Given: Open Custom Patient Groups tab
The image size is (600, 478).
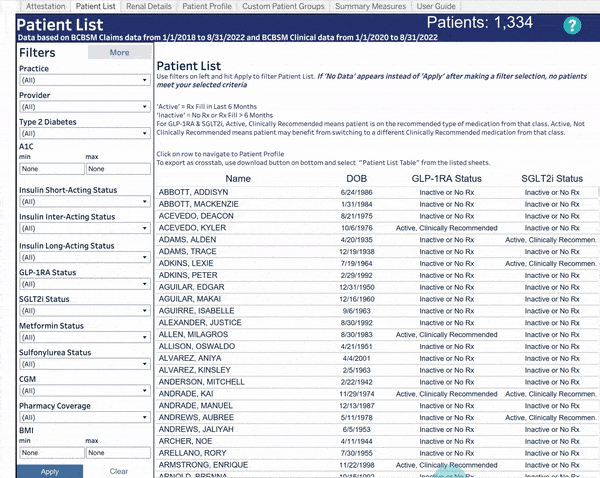Looking at the screenshot, I should (283, 6).
